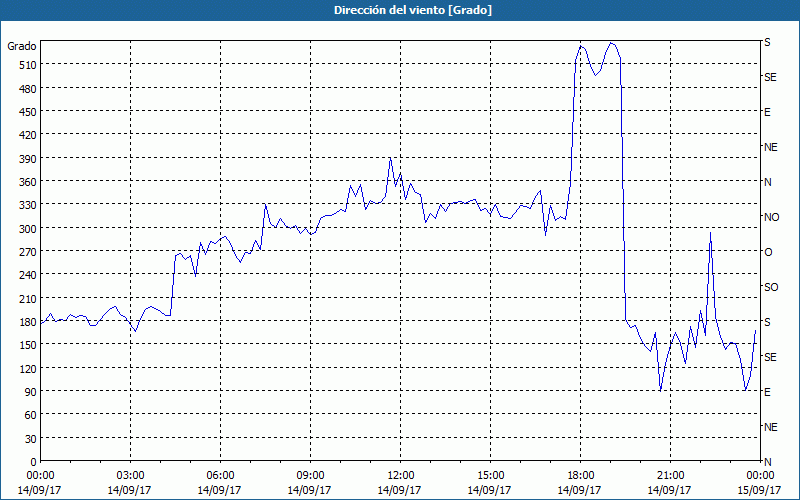Click the 15/09/17 date label
The width and height of the screenshot is (800, 500).
[760, 490]
